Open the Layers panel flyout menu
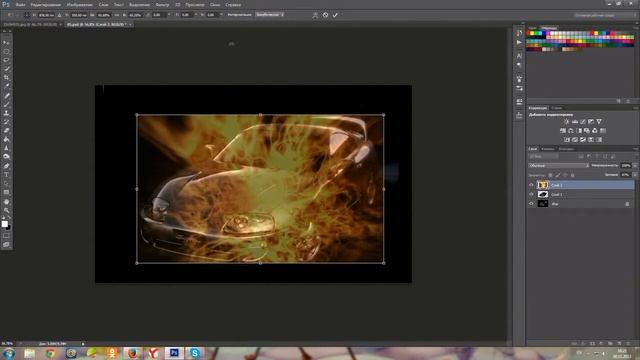640x360 pixels. [x=636, y=149]
